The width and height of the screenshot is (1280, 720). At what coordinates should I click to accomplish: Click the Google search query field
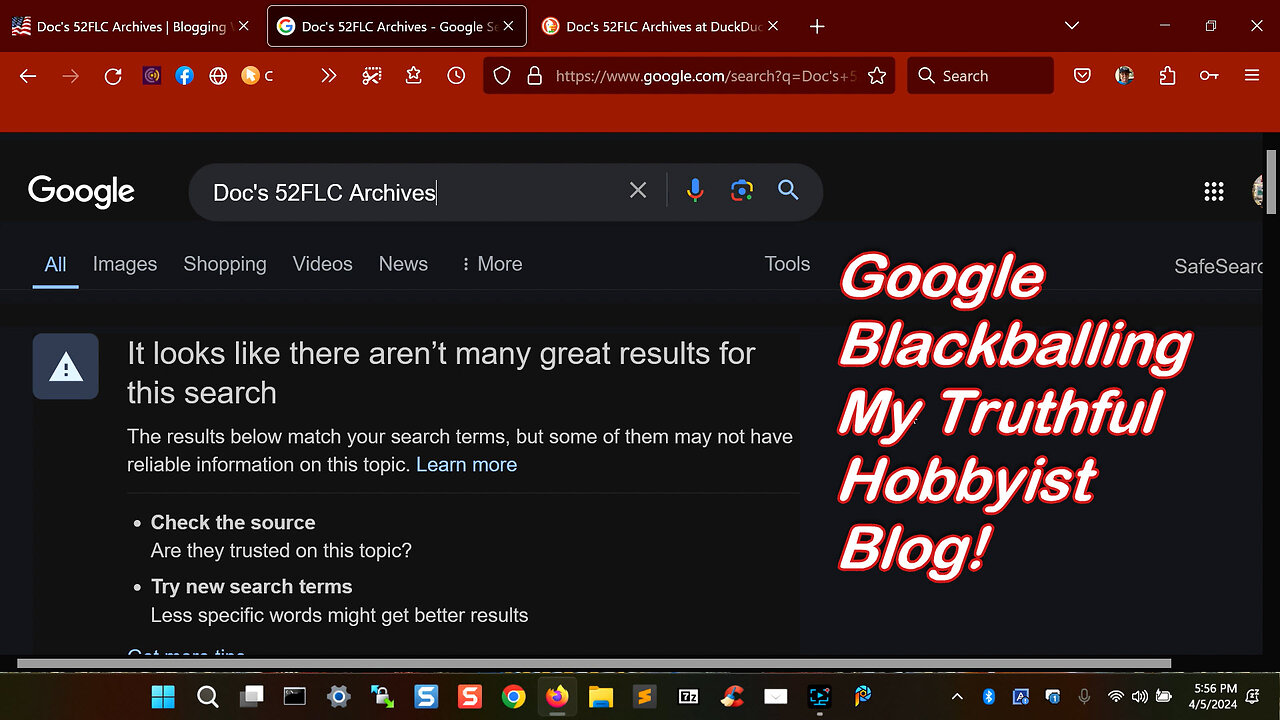tap(410, 192)
